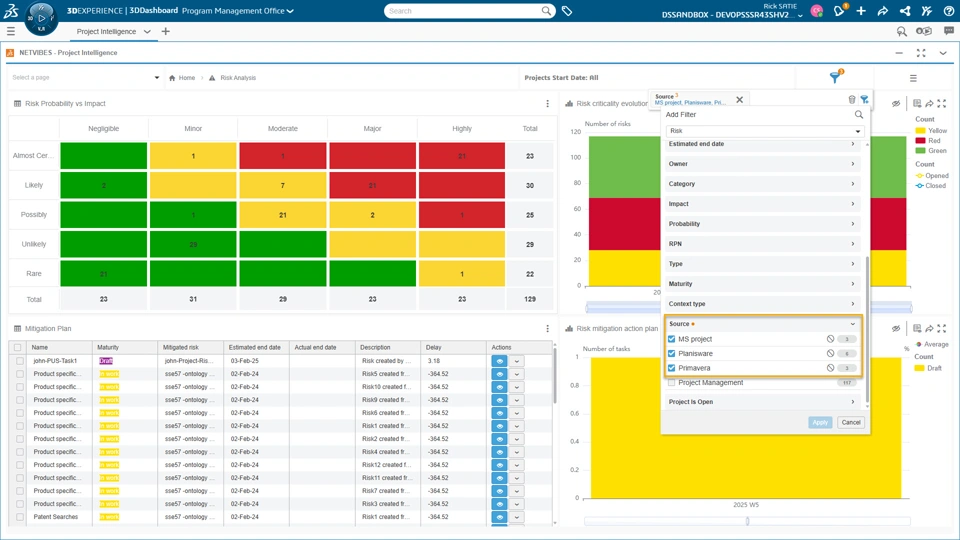Expand the Owner filter section
This screenshot has height=540, width=960.
762,164
